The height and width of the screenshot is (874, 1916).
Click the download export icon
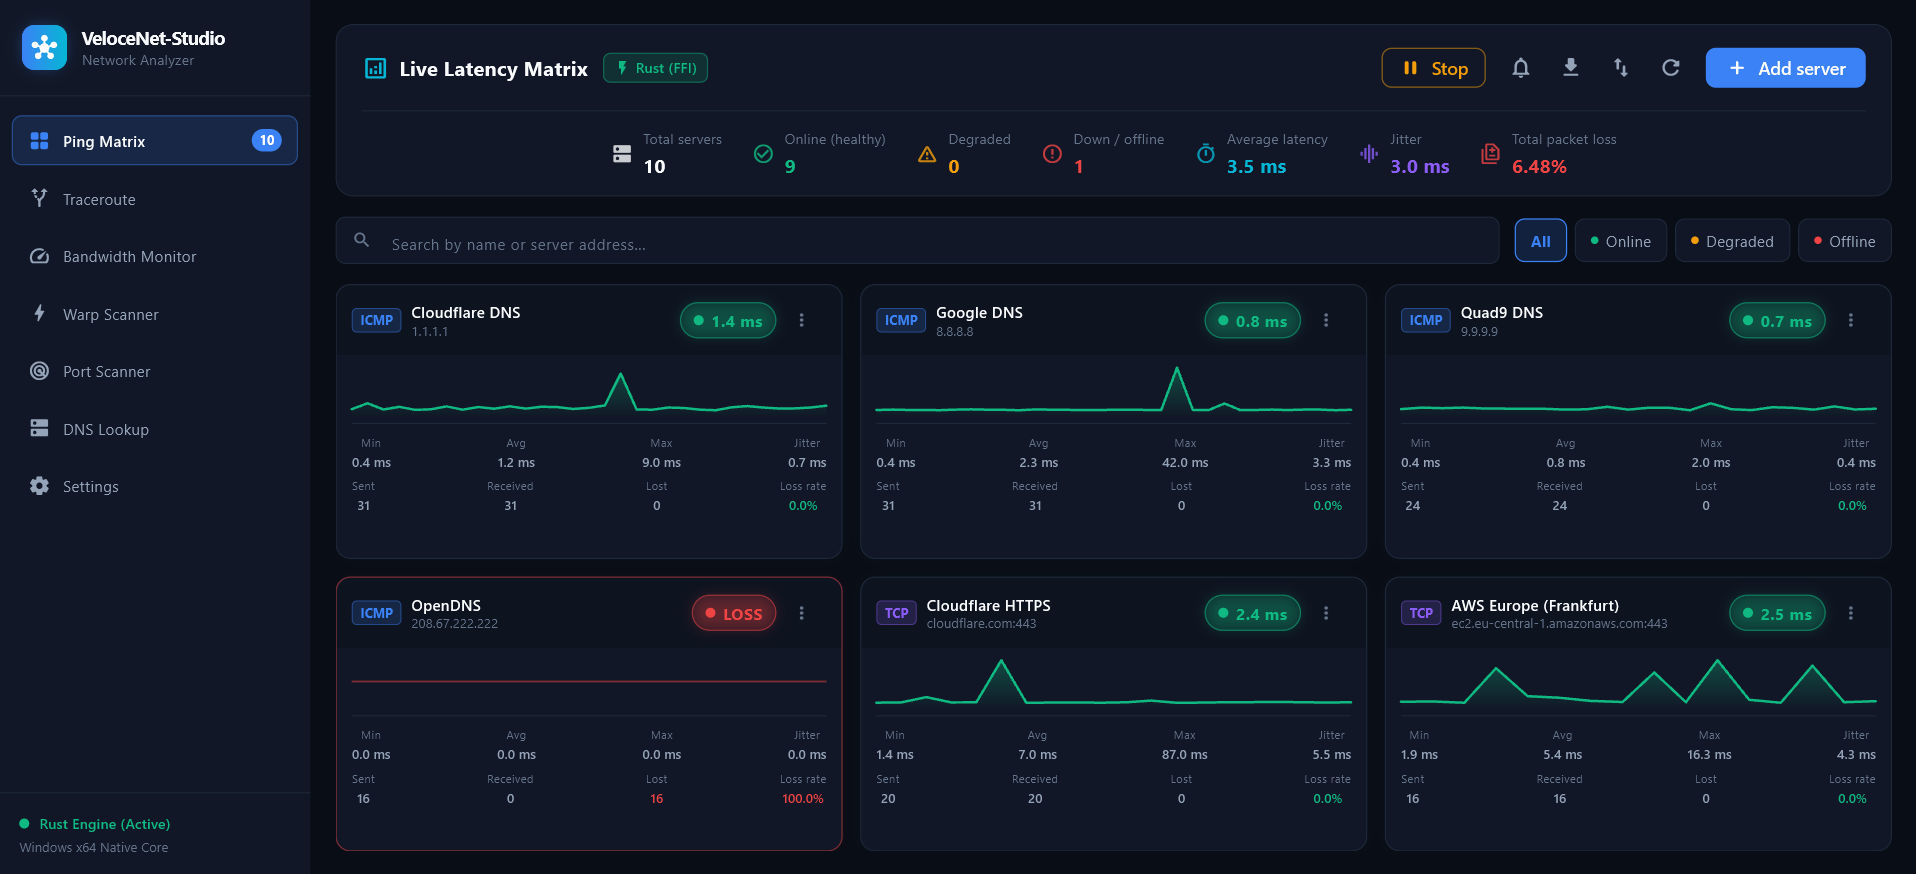pos(1570,68)
